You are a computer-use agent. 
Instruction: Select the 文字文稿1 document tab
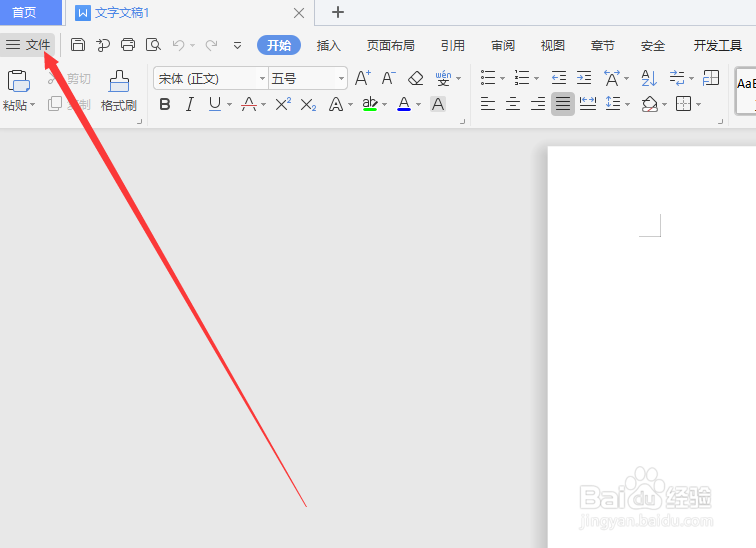[x=122, y=13]
